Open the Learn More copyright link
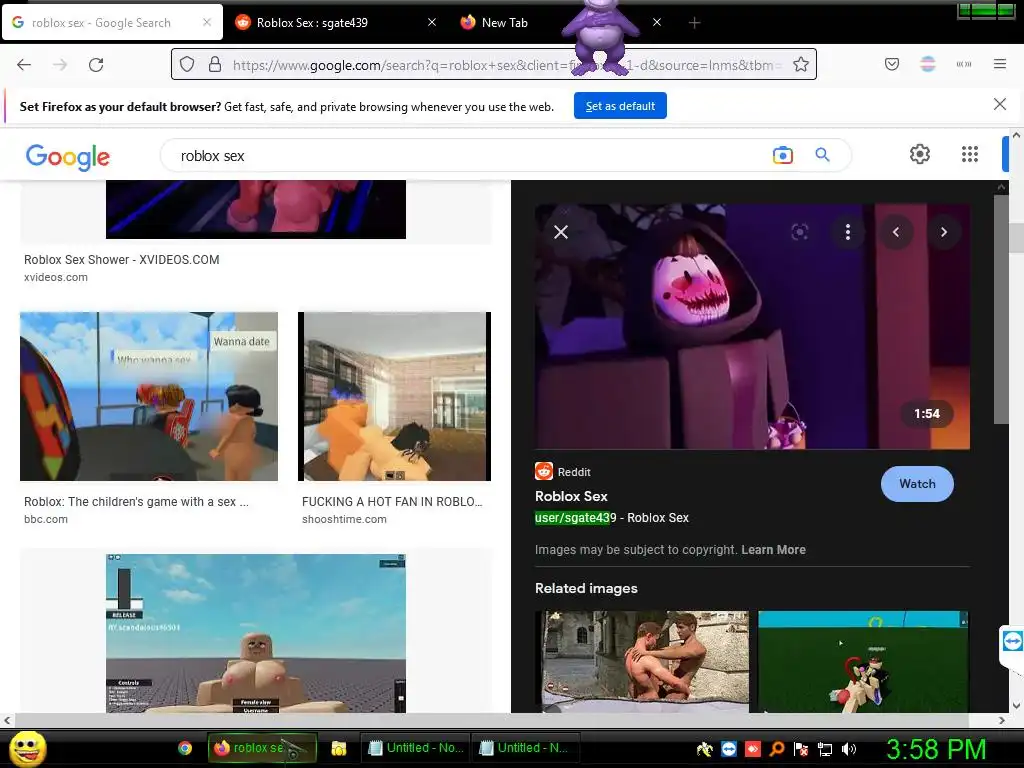Viewport: 1024px width, 768px height. pyautogui.click(x=773, y=550)
